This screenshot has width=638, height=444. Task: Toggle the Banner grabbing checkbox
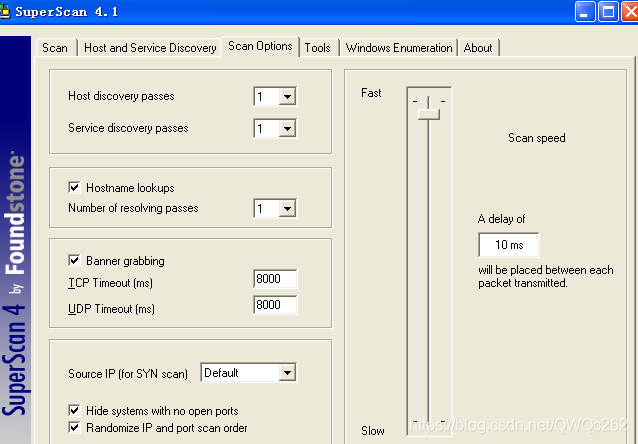(74, 260)
